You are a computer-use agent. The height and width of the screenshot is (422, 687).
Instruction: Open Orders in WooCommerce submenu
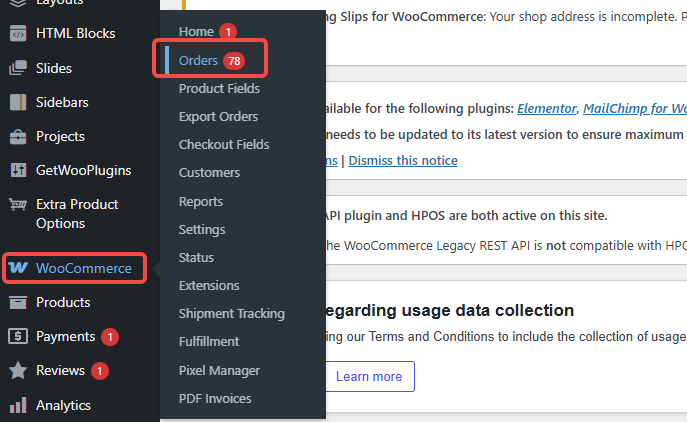[198, 60]
